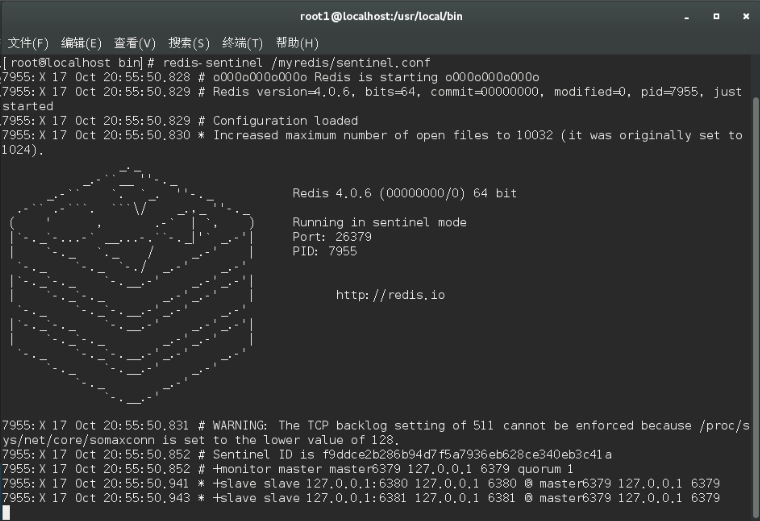Click the 'Sentinel ID is' log line
760x521 pixels.
pos(306,455)
